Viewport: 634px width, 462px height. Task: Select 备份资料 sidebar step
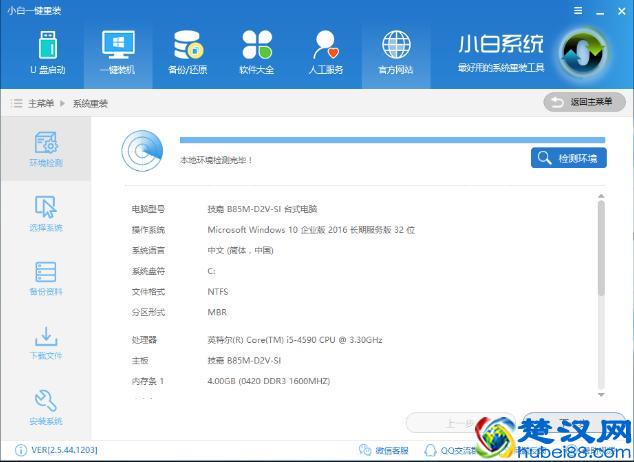point(46,278)
